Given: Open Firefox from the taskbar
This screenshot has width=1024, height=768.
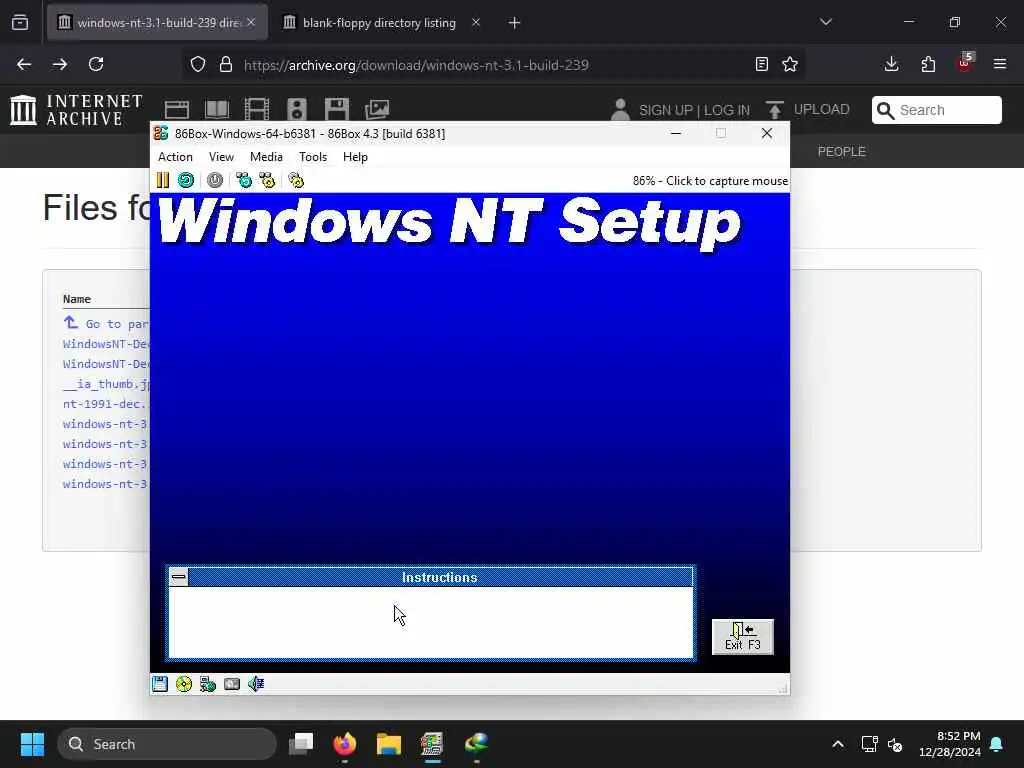Looking at the screenshot, I should tap(345, 744).
